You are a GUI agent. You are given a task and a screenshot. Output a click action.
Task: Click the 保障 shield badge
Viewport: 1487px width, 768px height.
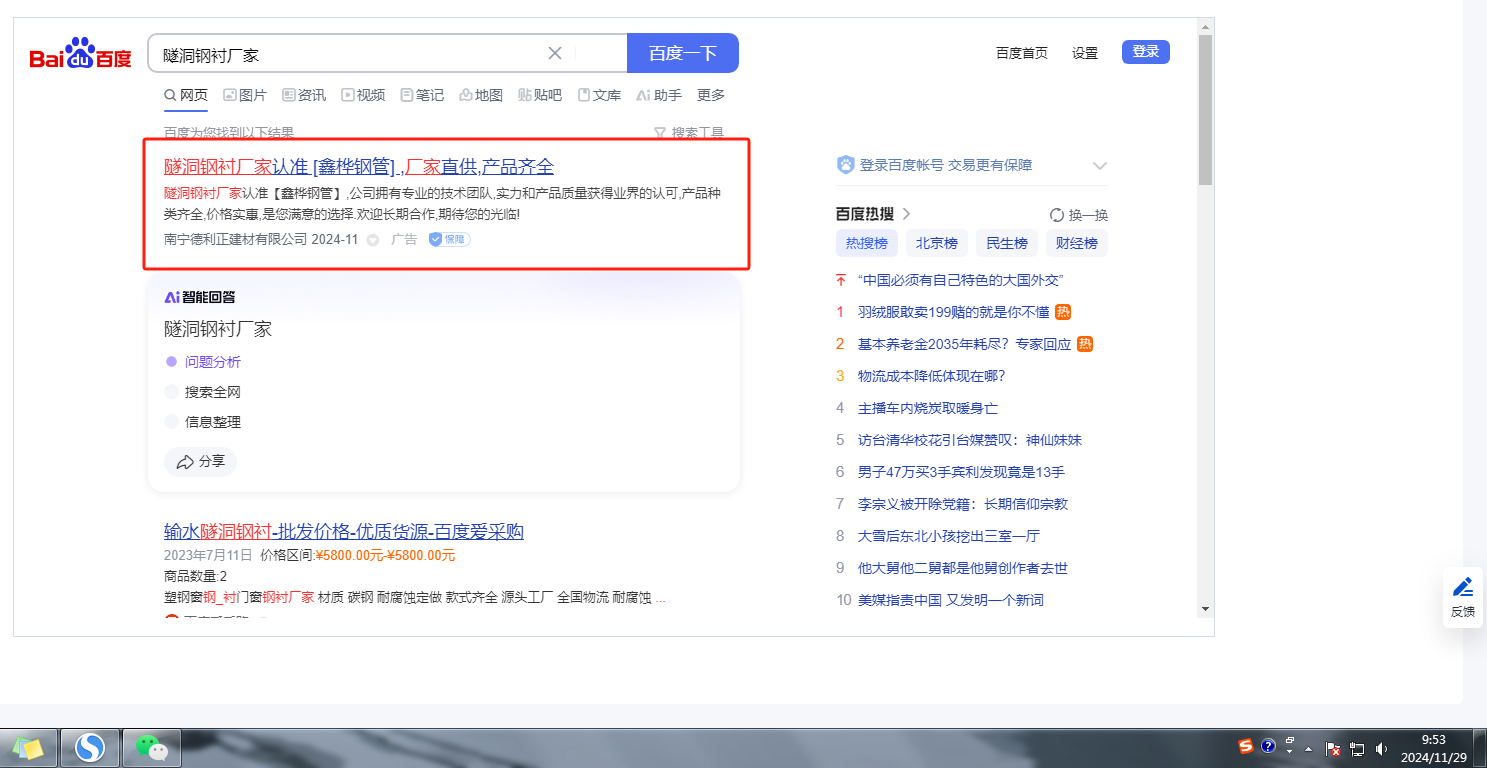(x=449, y=239)
